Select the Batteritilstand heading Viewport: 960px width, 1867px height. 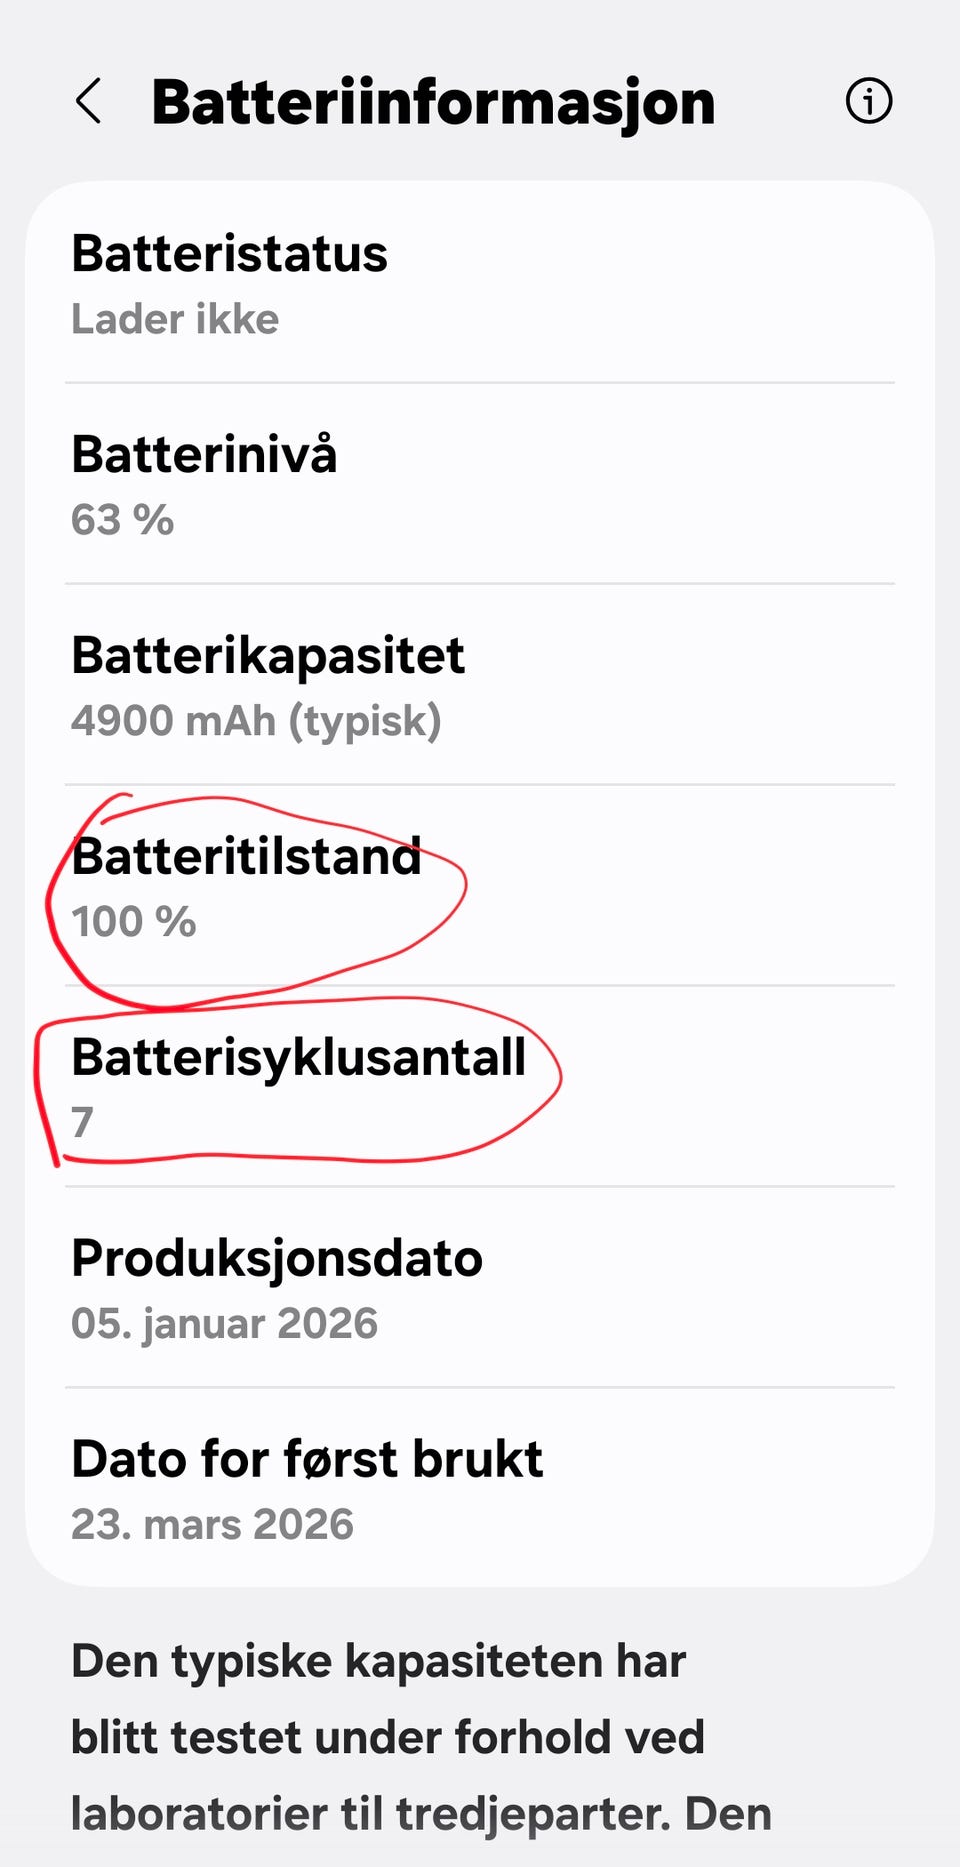tap(246, 857)
